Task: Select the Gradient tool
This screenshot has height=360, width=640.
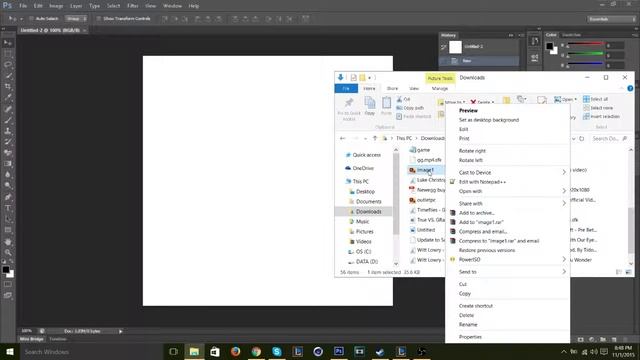Action: coord(8,164)
